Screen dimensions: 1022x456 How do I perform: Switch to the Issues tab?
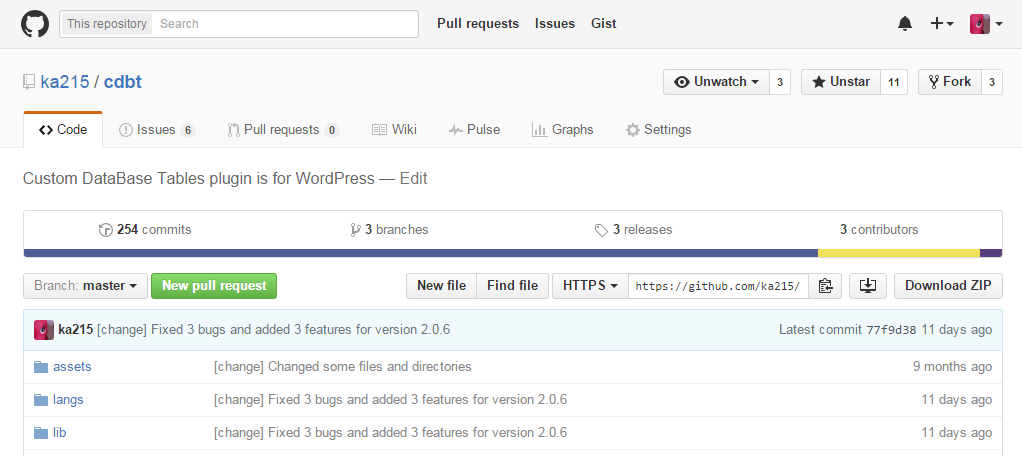tap(156, 130)
